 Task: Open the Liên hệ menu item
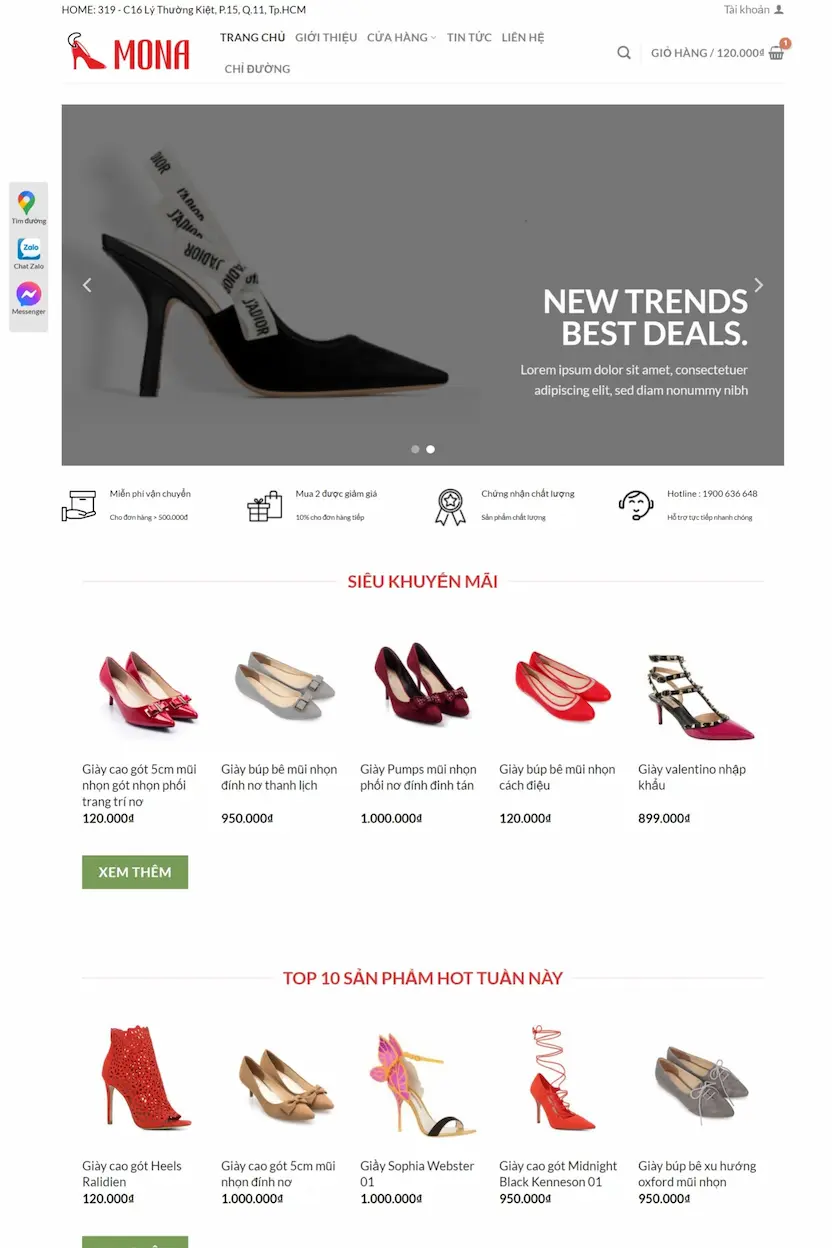pos(523,37)
